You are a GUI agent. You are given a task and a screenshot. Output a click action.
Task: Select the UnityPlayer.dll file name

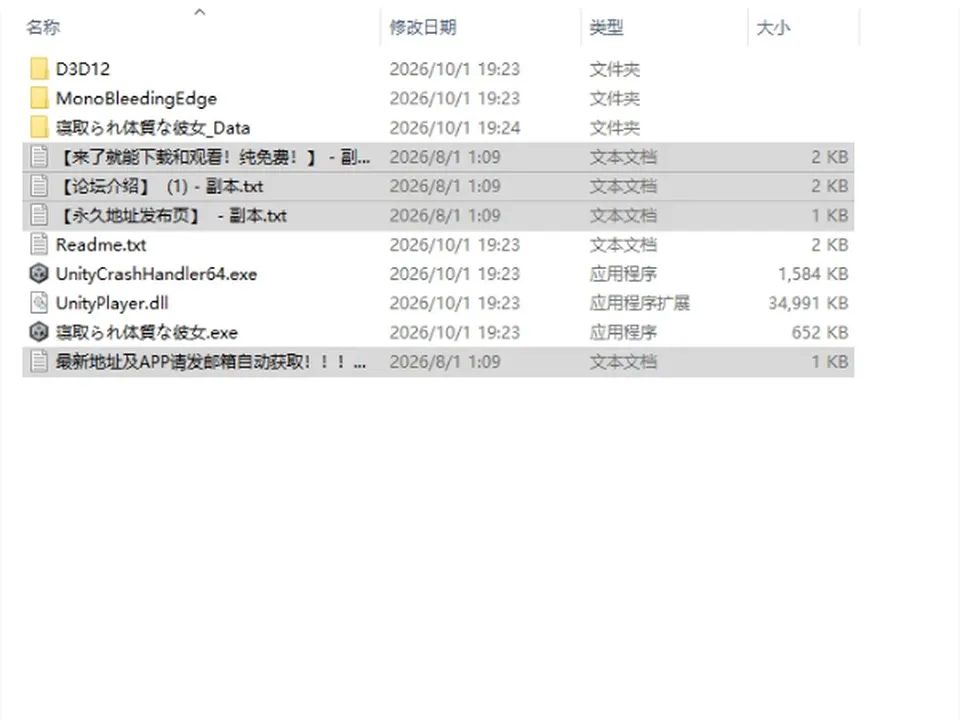click(112, 303)
